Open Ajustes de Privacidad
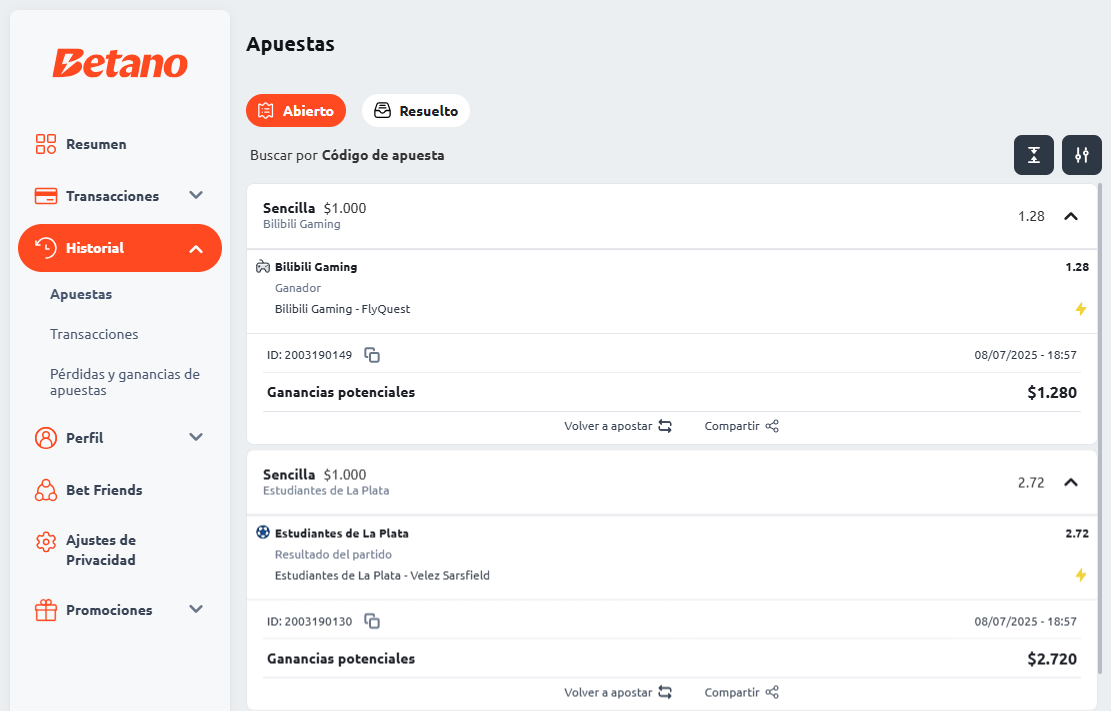Screen dimensions: 1111x711 (101, 550)
